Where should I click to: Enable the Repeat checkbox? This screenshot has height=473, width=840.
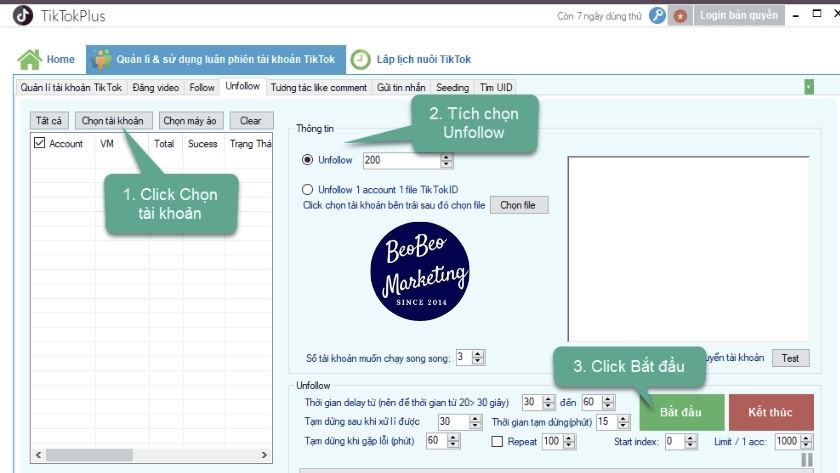498,441
